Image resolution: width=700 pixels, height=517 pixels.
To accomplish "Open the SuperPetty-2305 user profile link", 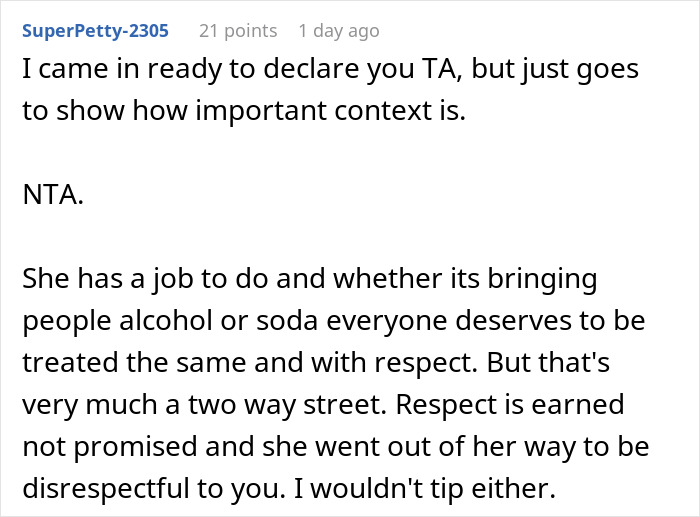I will 94,31.
